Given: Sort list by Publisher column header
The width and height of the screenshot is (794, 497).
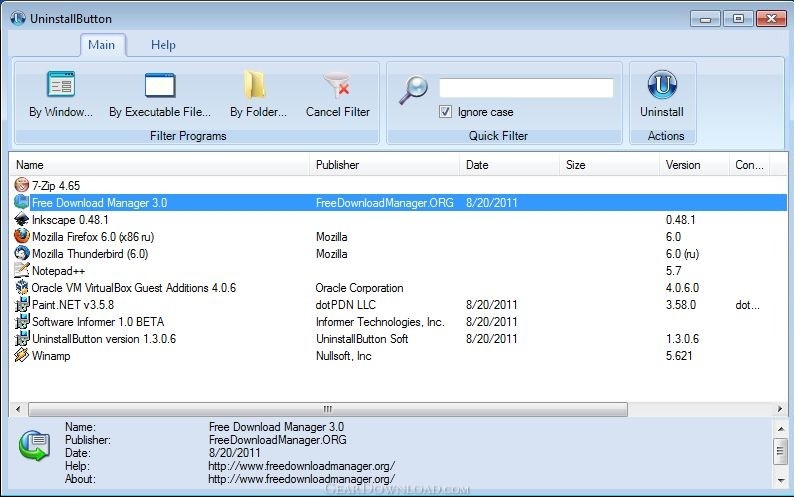Looking at the screenshot, I should 384,165.
